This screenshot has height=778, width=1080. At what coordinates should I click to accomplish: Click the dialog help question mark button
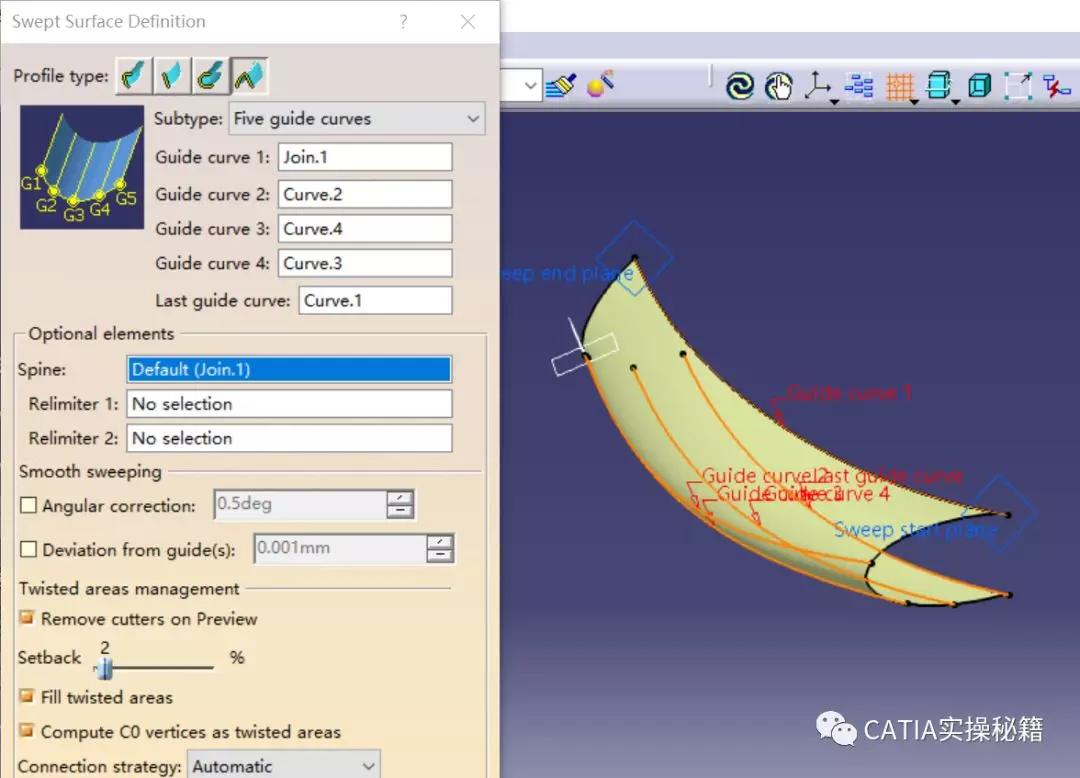[x=403, y=22]
